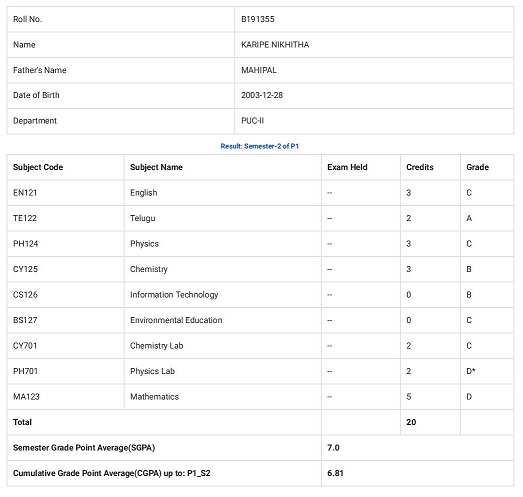This screenshot has width=523, height=497.
Task: Select the PH124 Physics row code
Action: tap(25, 244)
